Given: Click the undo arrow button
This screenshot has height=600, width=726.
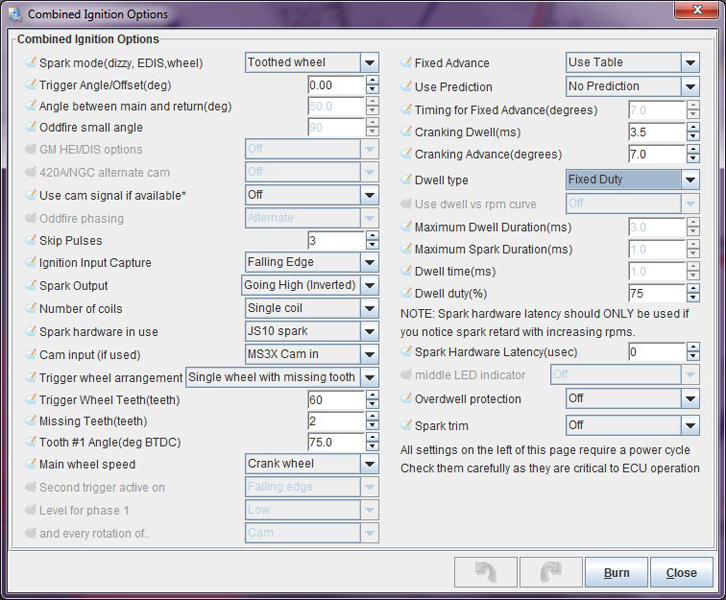Looking at the screenshot, I should (484, 572).
